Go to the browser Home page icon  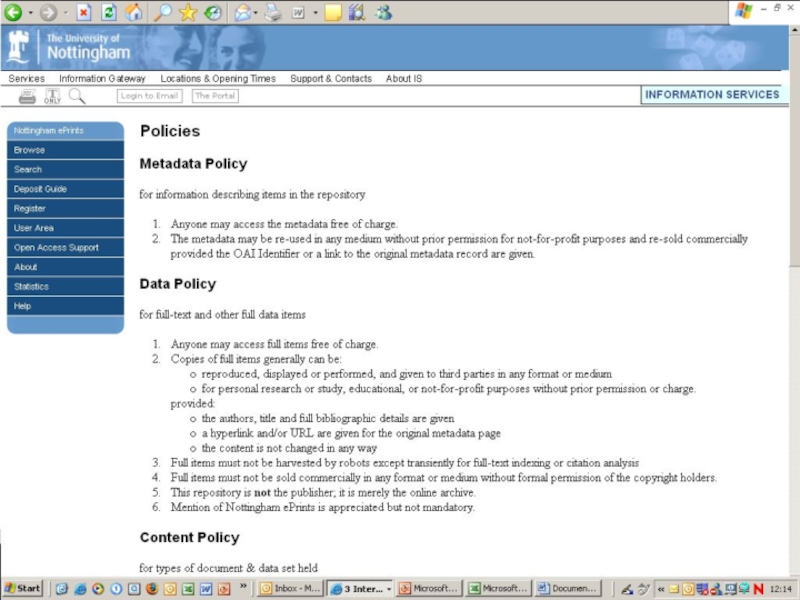click(x=134, y=12)
